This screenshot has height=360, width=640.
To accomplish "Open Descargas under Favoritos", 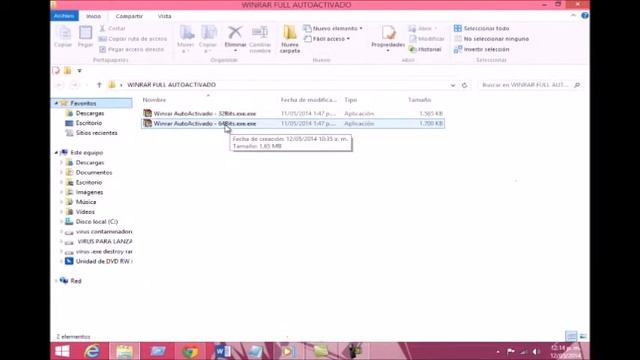I will 90,113.
